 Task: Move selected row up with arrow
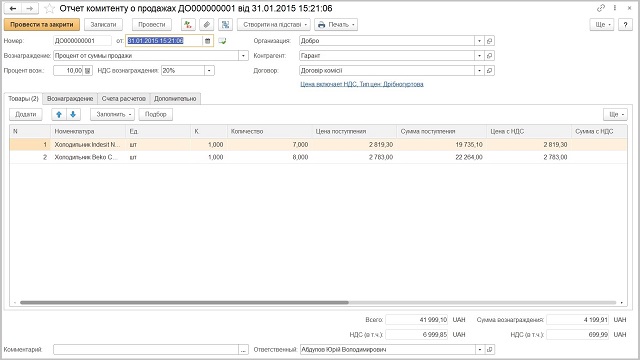coord(59,114)
